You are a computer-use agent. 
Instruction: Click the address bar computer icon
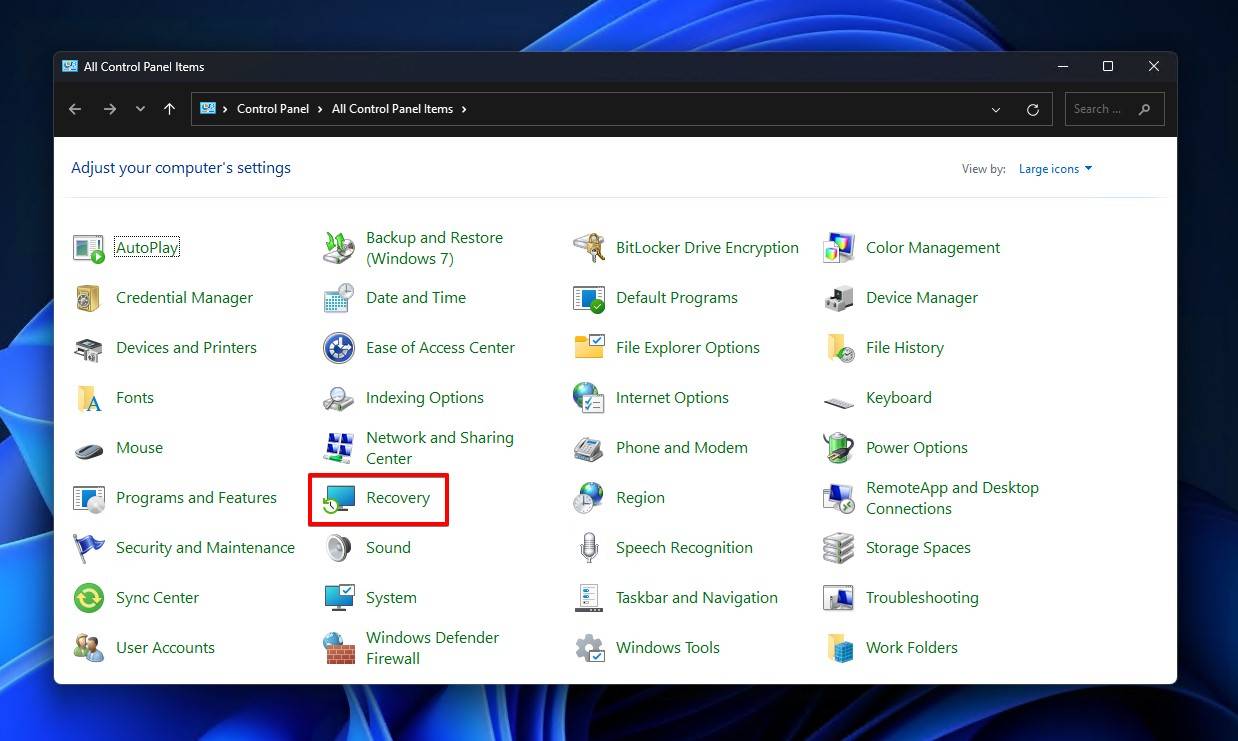click(208, 108)
